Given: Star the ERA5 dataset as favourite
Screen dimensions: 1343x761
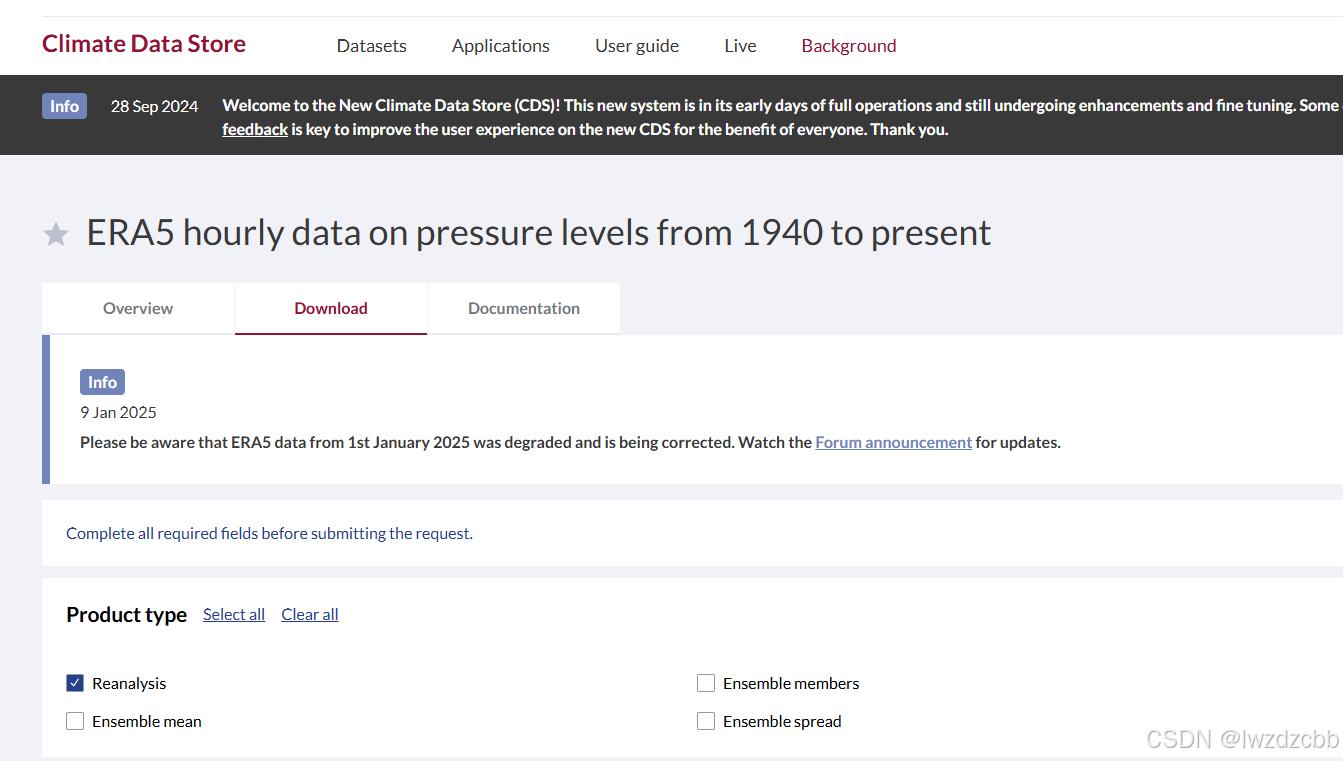Looking at the screenshot, I should tap(56, 235).
